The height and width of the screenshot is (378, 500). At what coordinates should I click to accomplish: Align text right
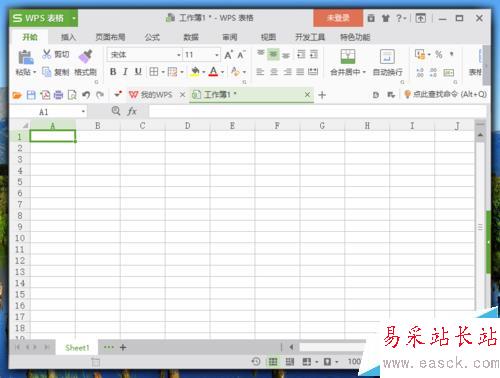tap(287, 72)
